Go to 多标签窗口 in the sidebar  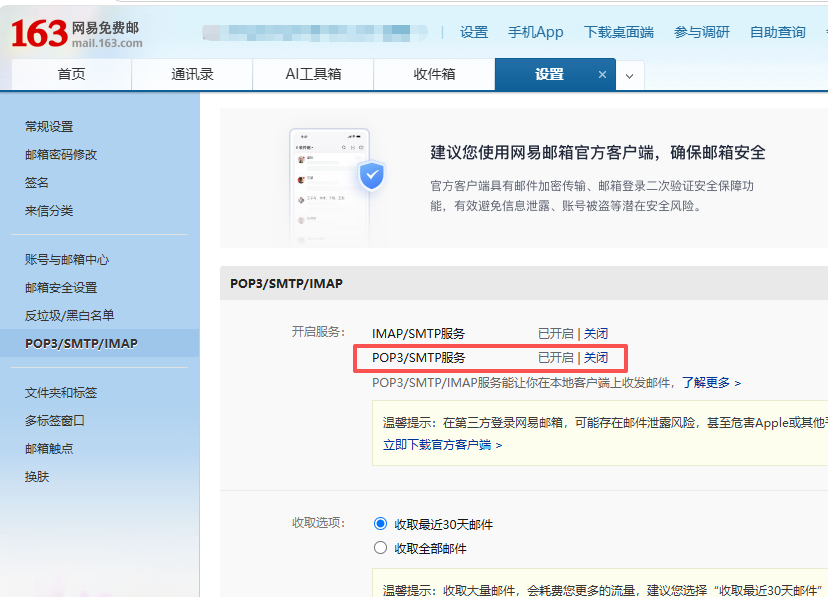pos(54,421)
